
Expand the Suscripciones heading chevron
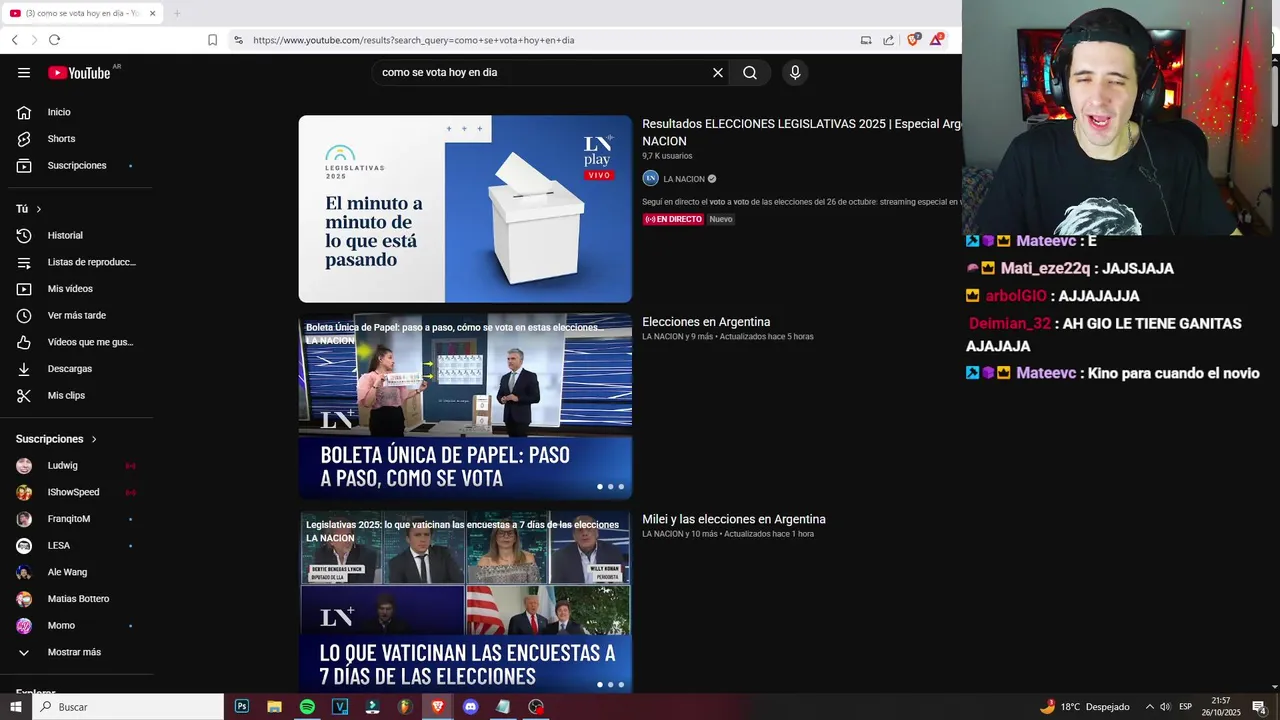[94, 439]
